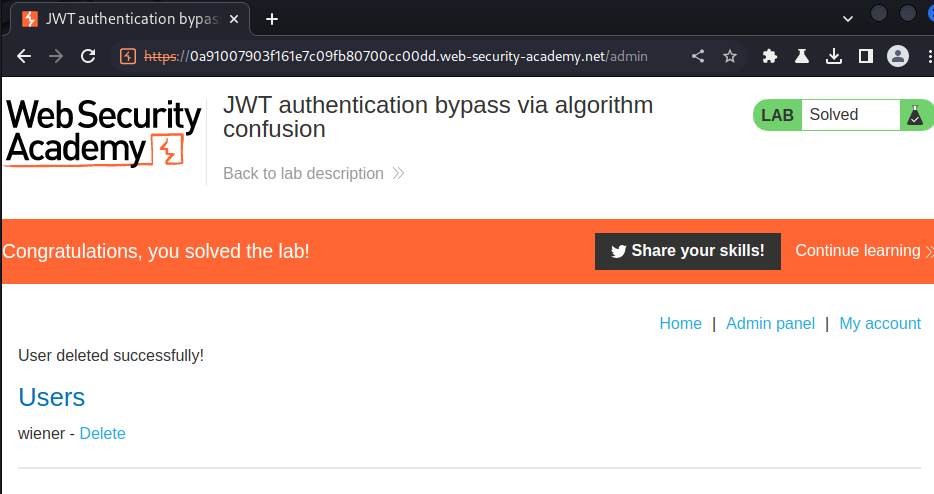This screenshot has width=934, height=494.
Task: Toggle the browser side panel
Action: tap(865, 56)
